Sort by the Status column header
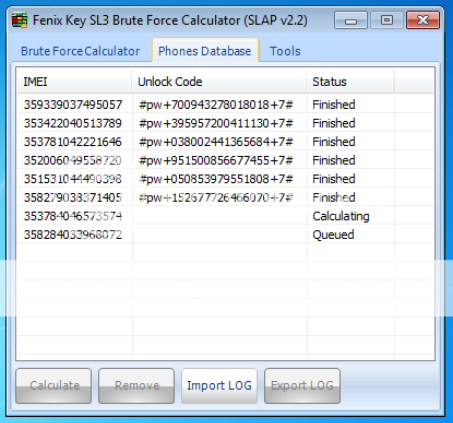This screenshot has width=453, height=423. pos(350,82)
